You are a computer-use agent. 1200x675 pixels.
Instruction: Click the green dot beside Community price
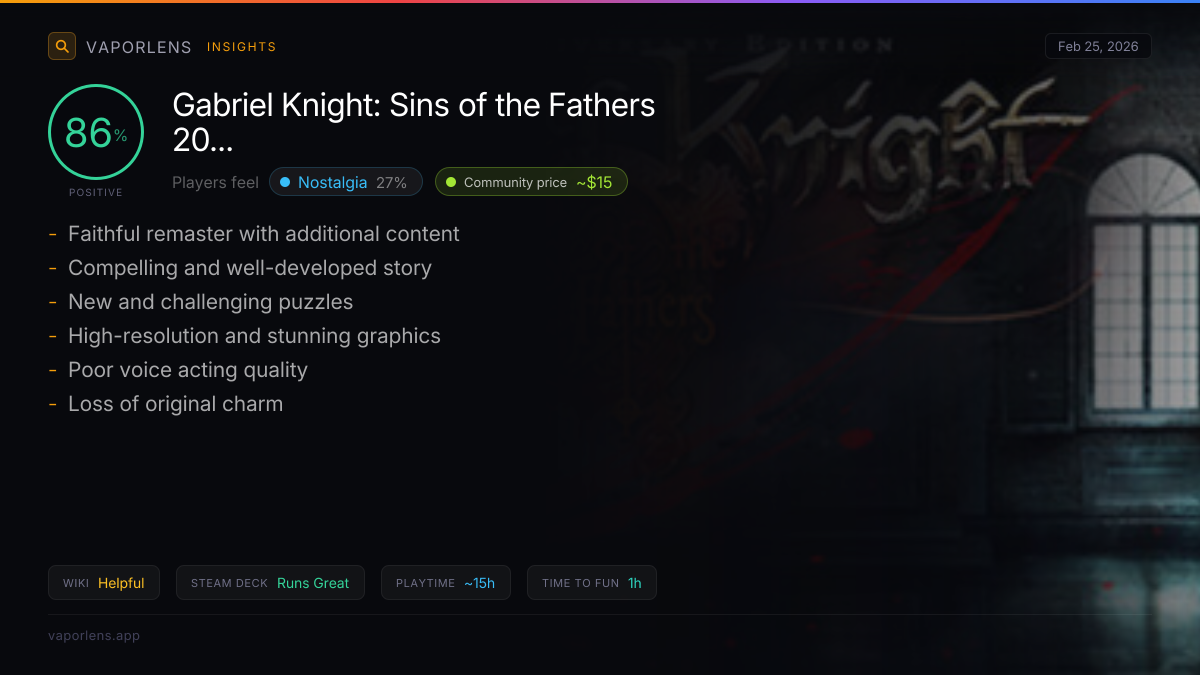point(451,182)
